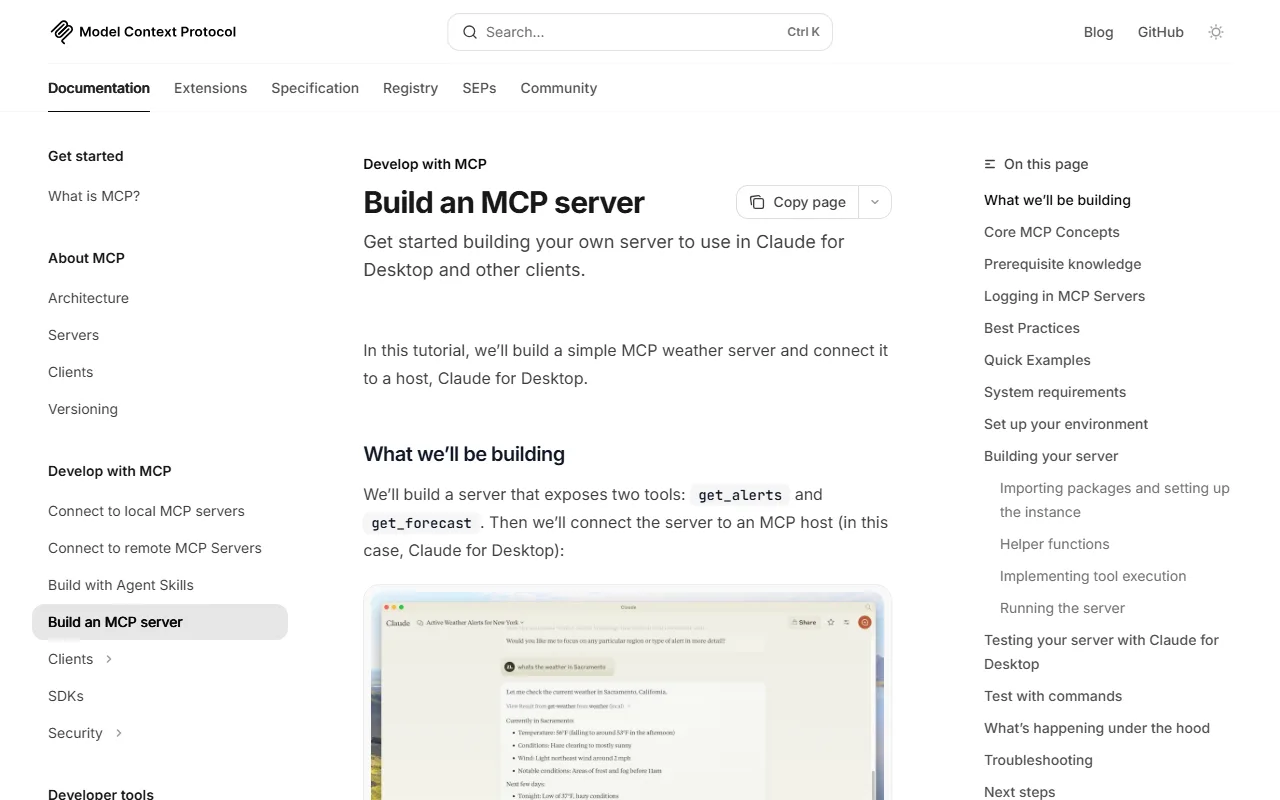Expand the Security sidebar chevron
The image size is (1280, 800).
119,733
